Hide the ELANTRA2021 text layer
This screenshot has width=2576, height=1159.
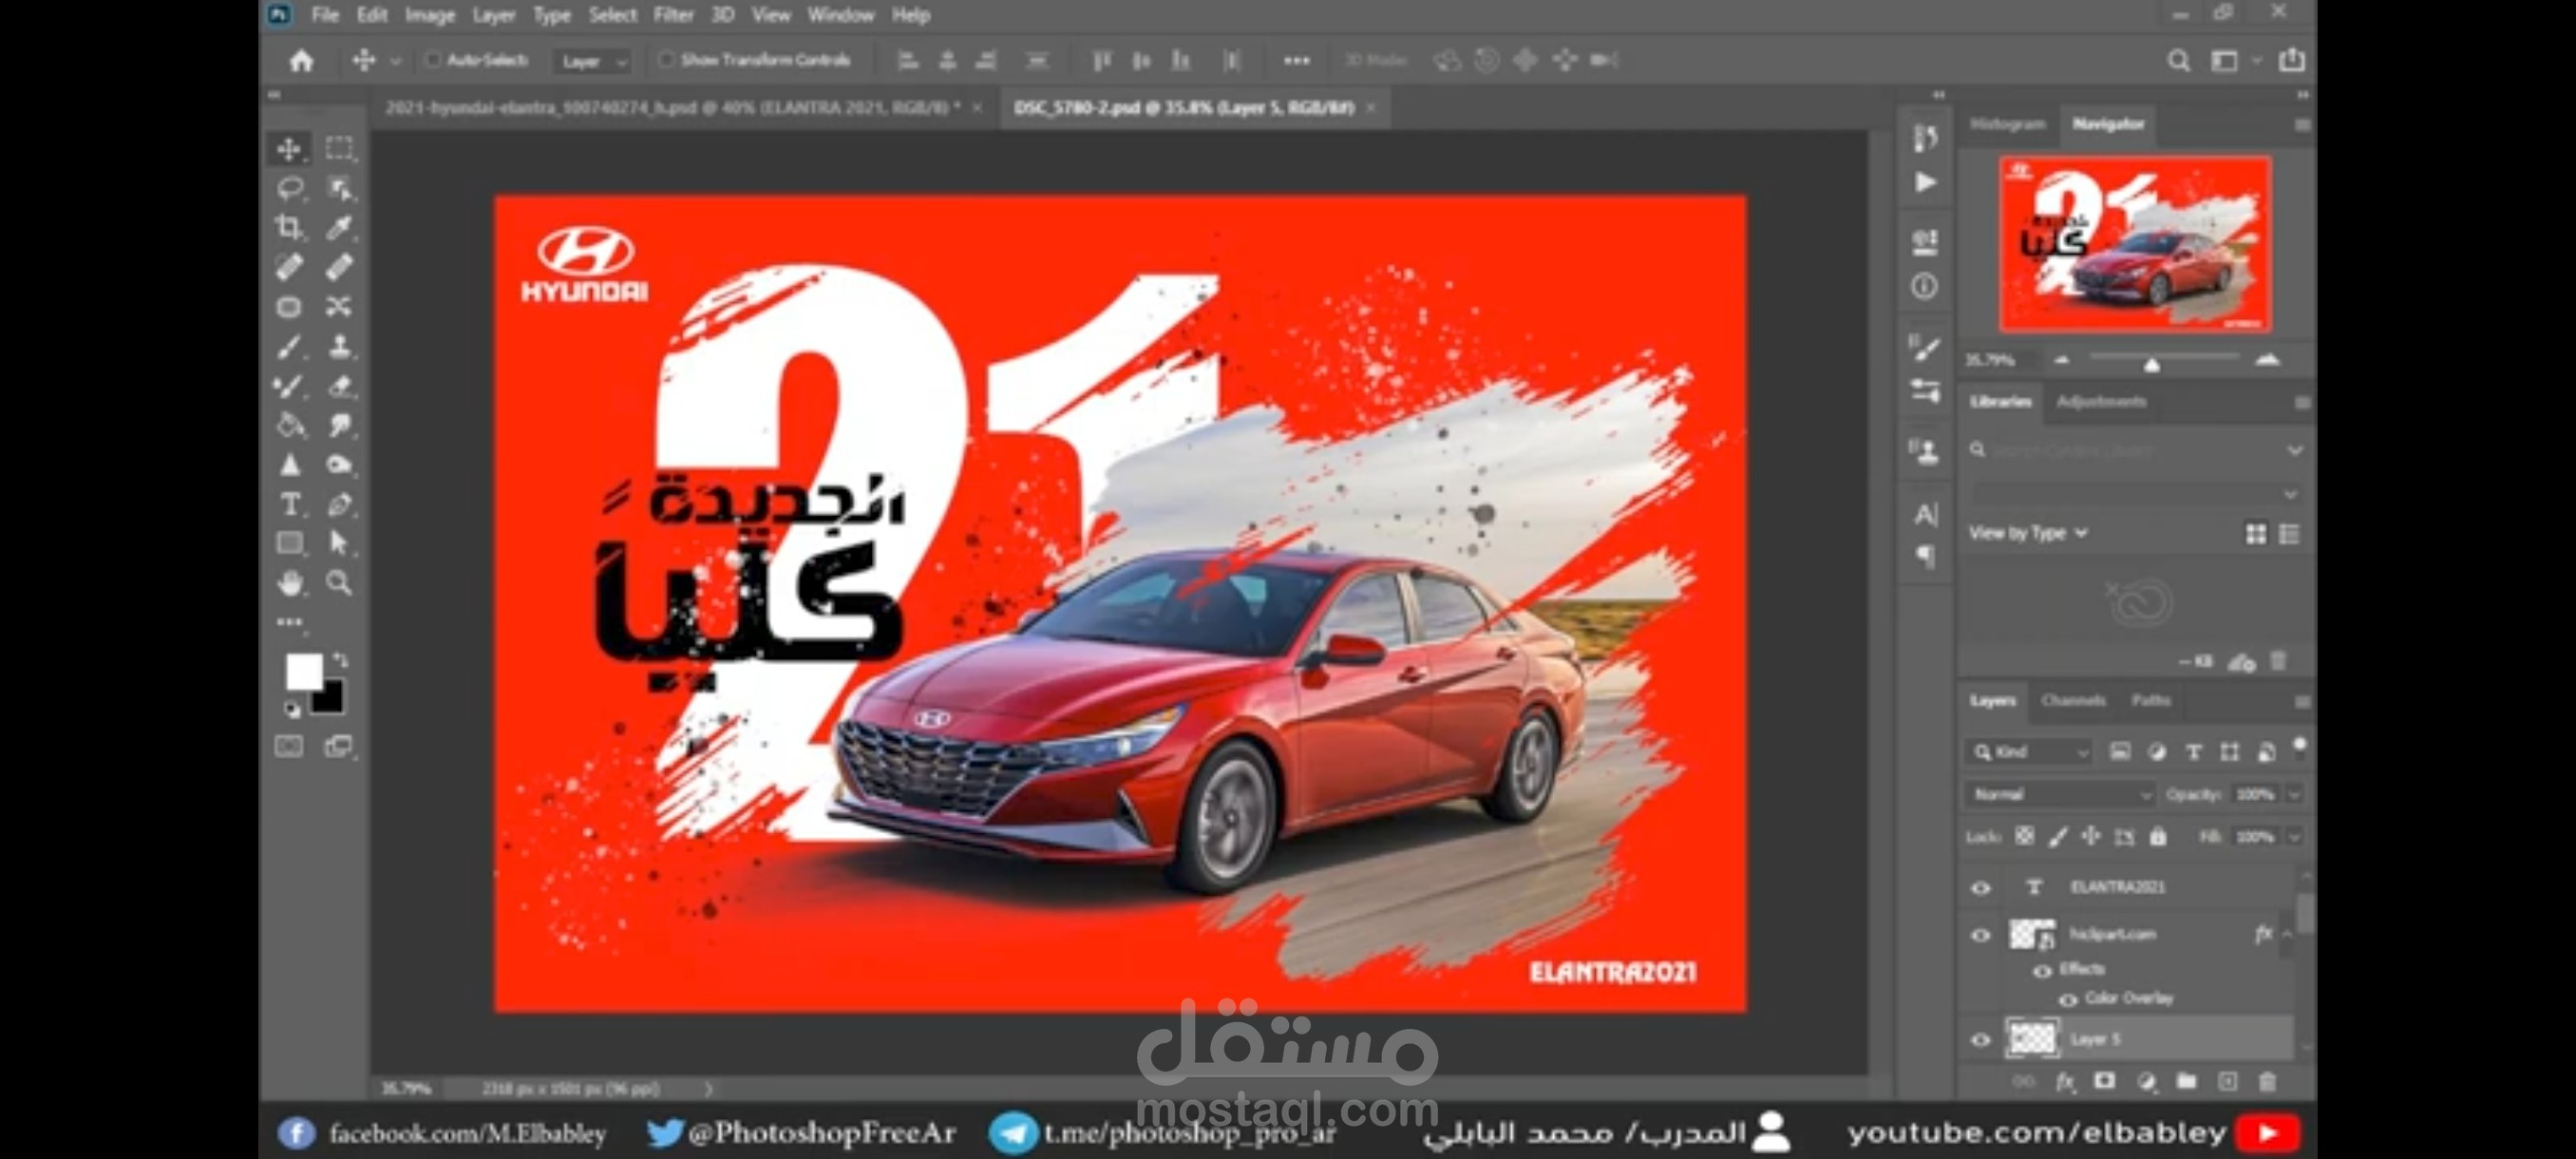[1980, 888]
